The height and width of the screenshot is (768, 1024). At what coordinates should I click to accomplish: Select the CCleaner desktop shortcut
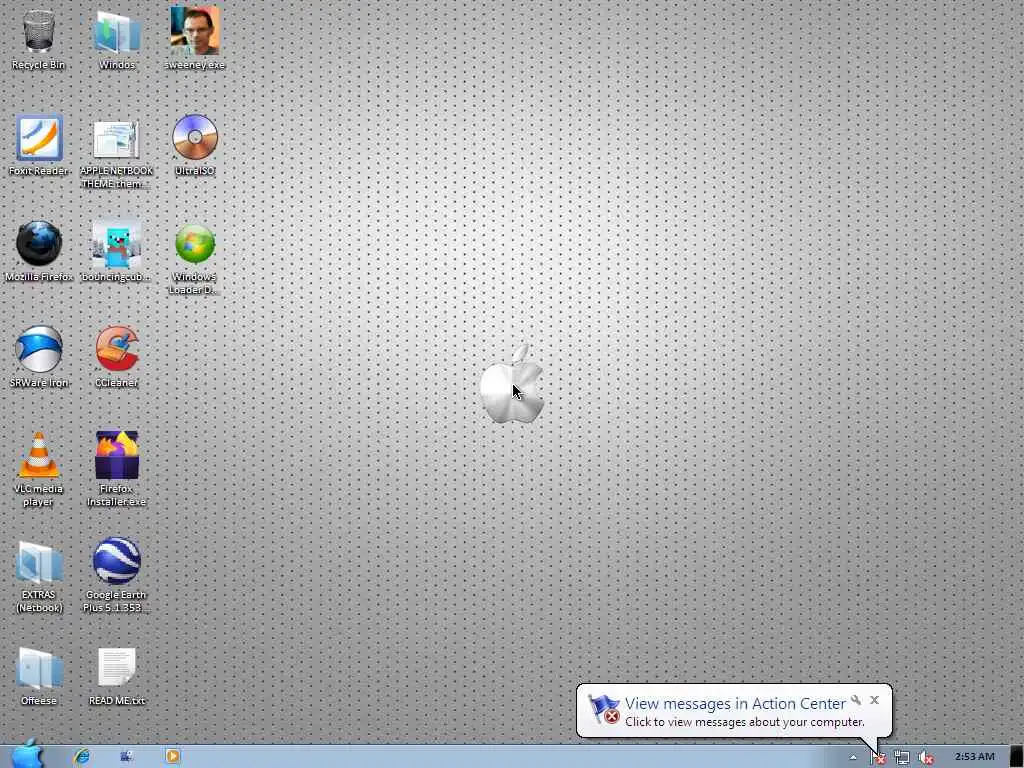click(116, 357)
